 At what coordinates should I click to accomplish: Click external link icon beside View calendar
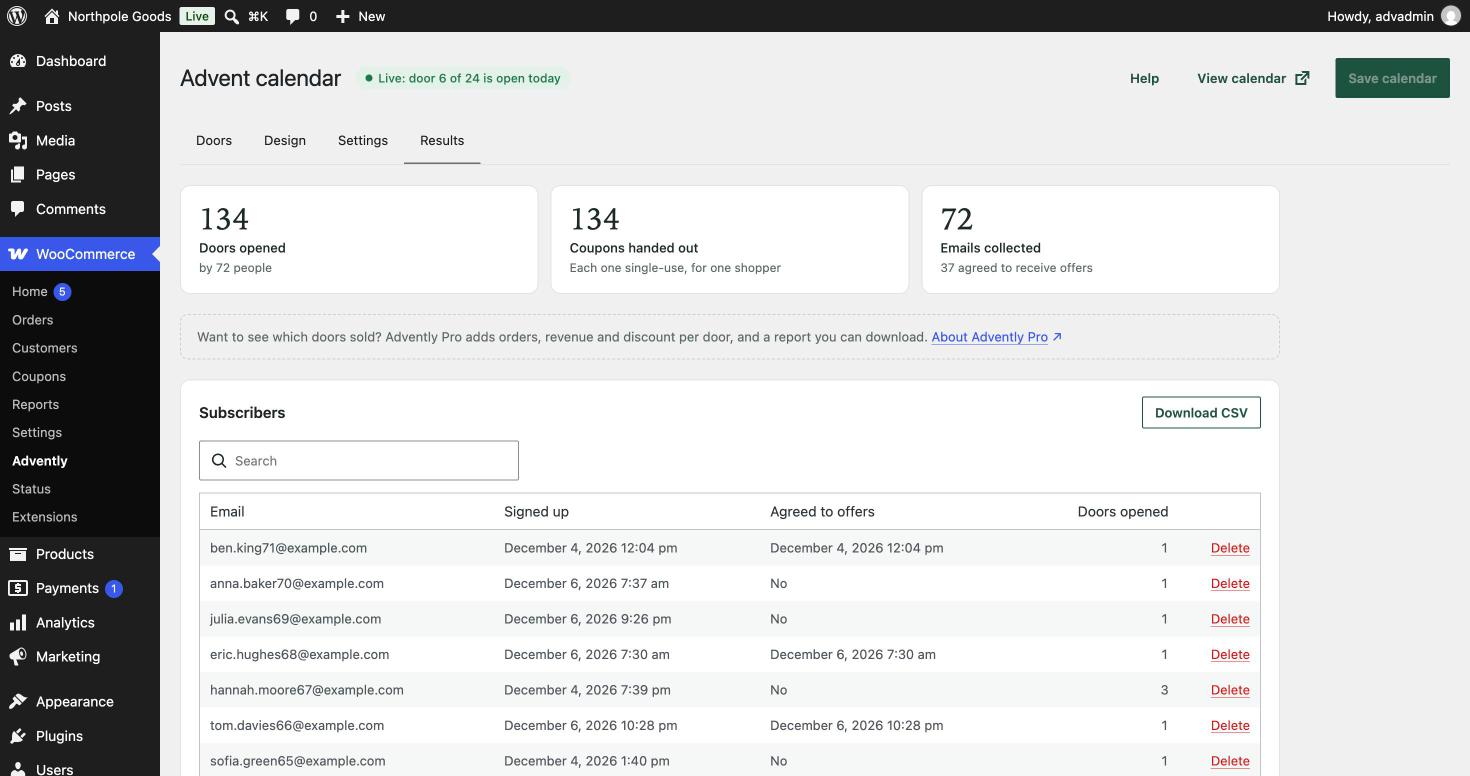pyautogui.click(x=1302, y=78)
